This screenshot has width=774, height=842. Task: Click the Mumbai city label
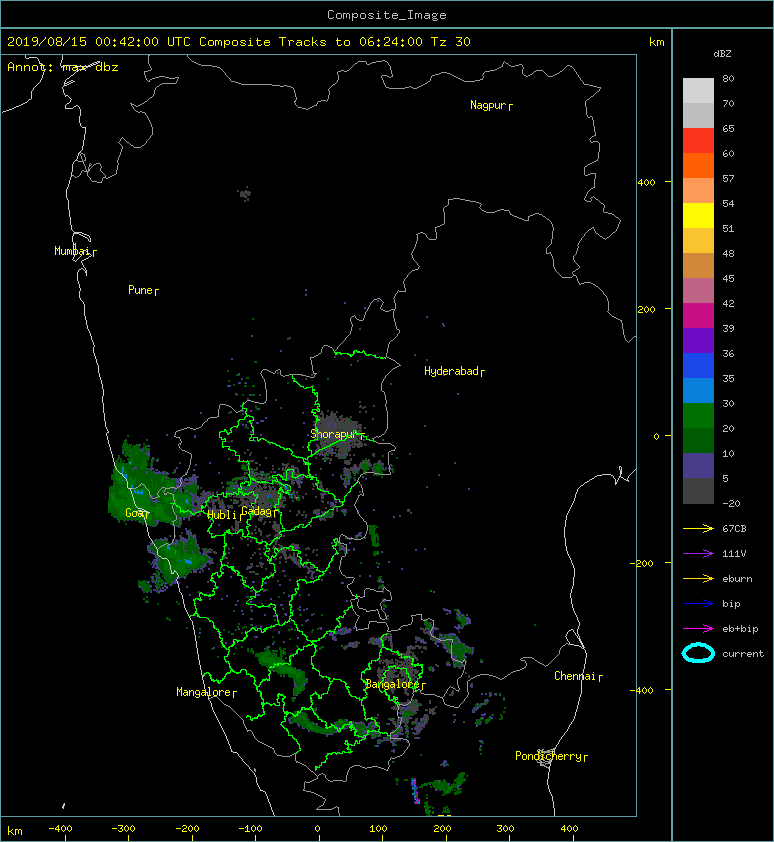pos(73,251)
